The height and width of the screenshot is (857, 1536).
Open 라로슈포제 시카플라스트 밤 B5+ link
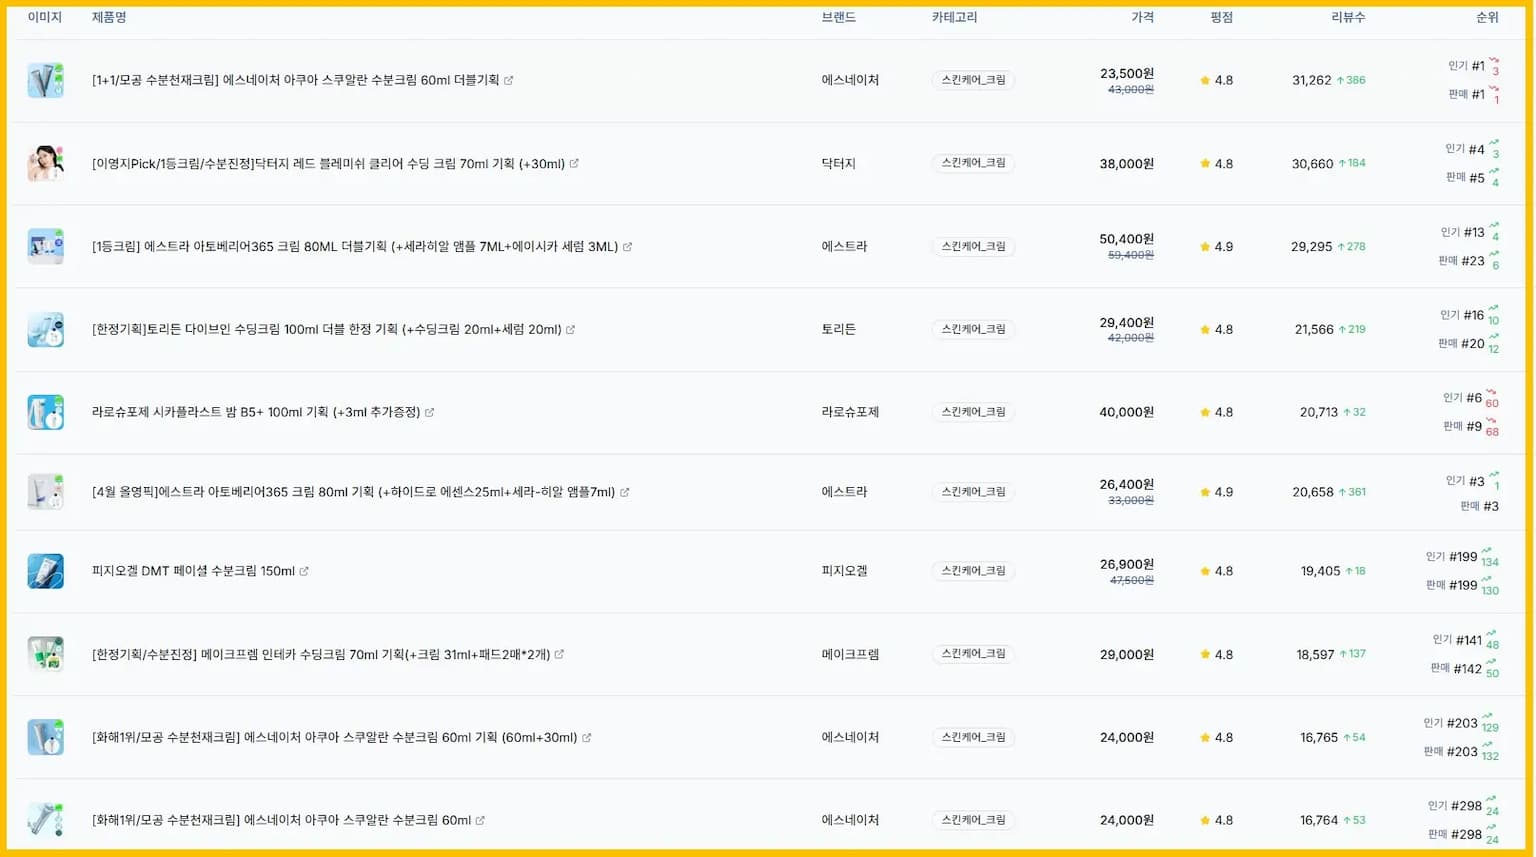point(256,412)
